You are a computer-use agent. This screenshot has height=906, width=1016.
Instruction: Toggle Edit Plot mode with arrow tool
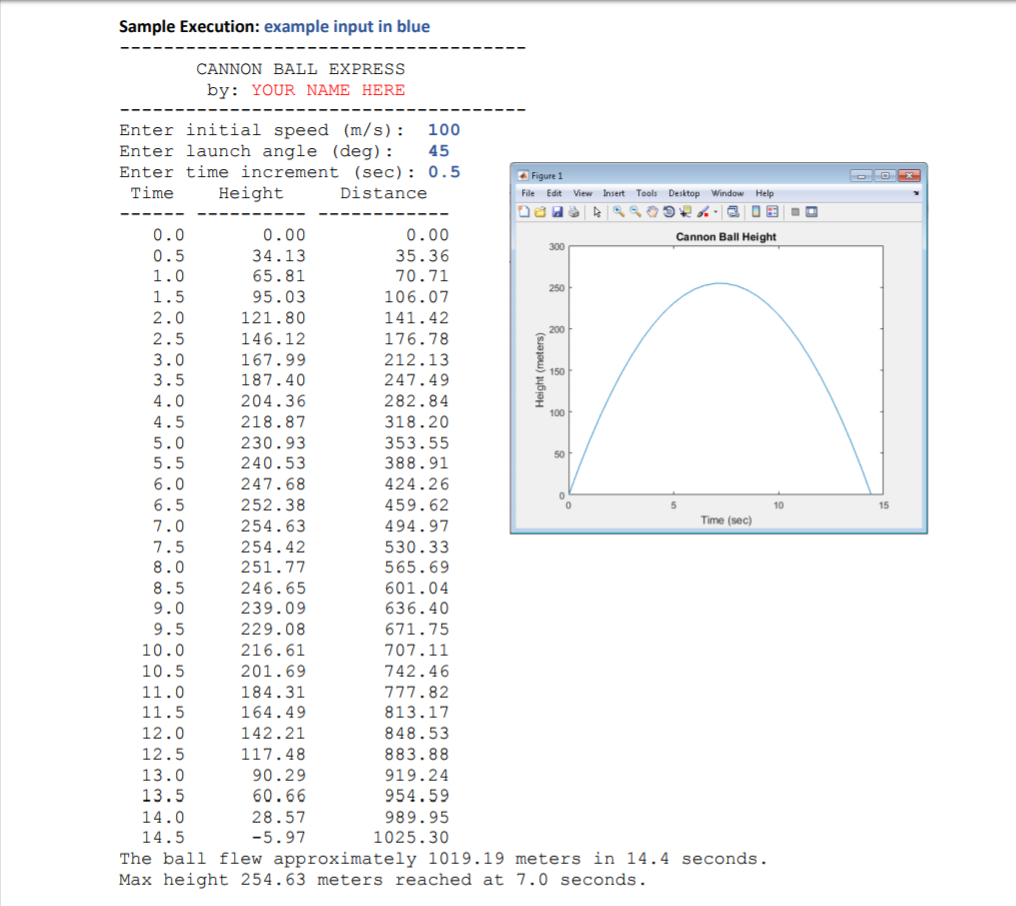(596, 211)
